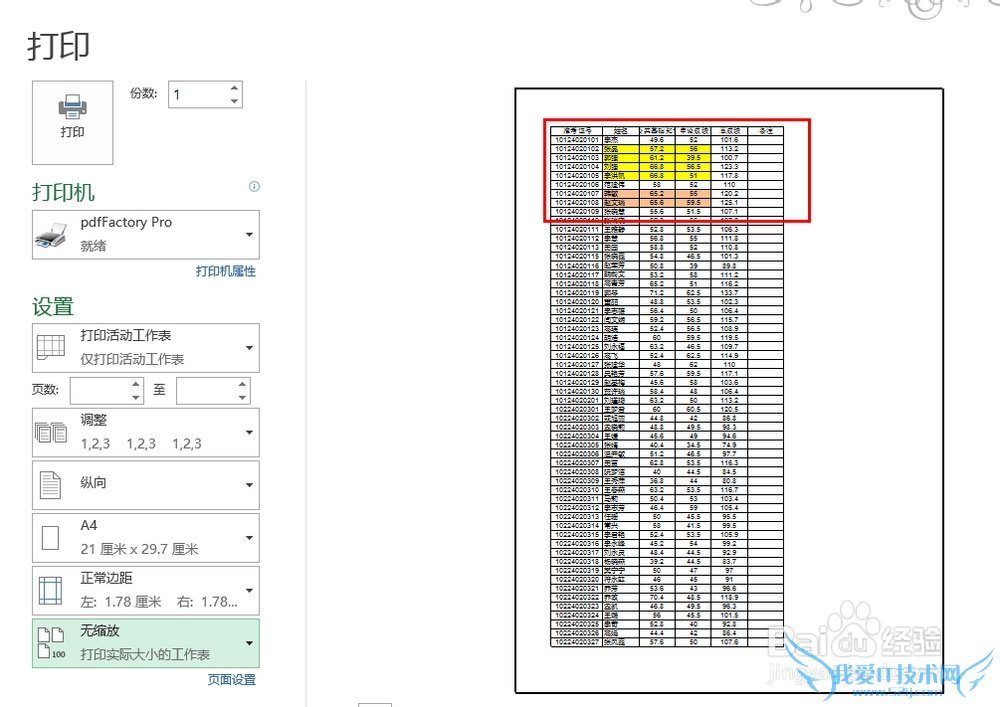Click the print preview page

[729, 390]
